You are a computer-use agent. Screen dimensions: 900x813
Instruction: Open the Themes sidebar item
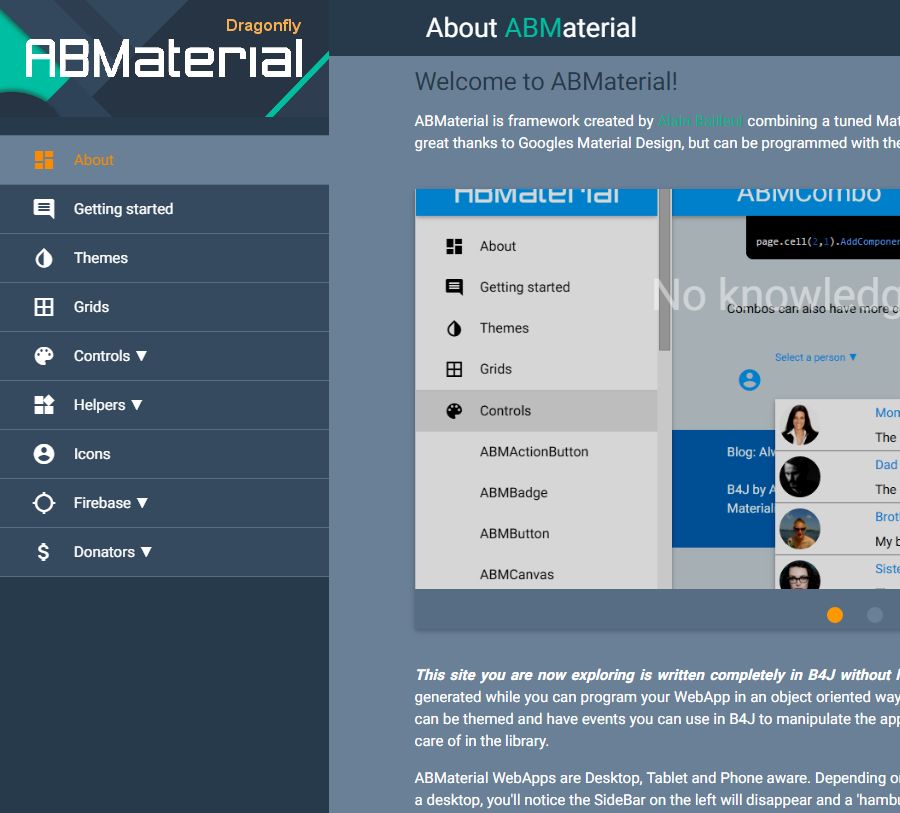coord(164,258)
